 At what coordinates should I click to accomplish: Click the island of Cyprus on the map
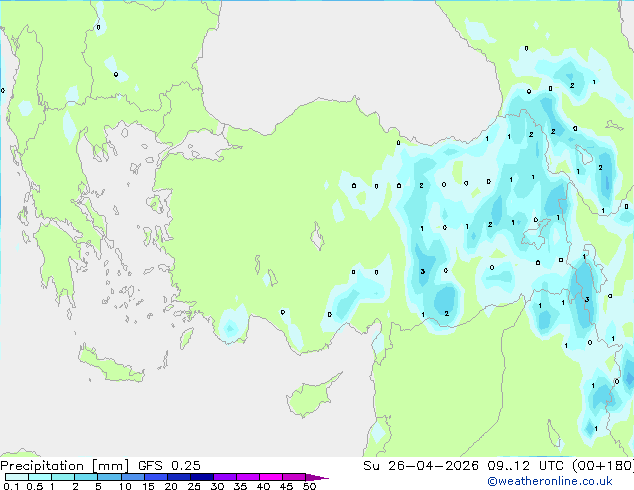click(311, 396)
